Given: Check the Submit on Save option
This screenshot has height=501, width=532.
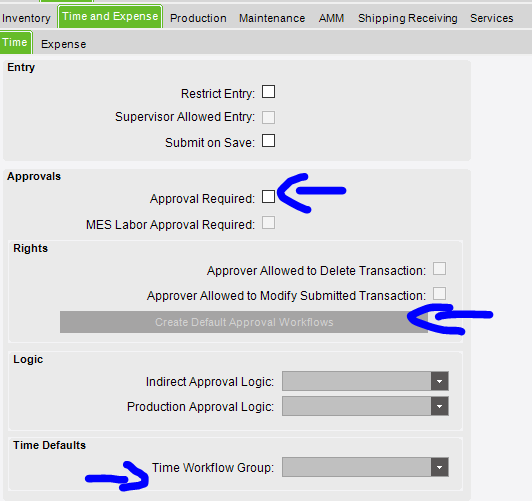Looking at the screenshot, I should click(x=268, y=141).
